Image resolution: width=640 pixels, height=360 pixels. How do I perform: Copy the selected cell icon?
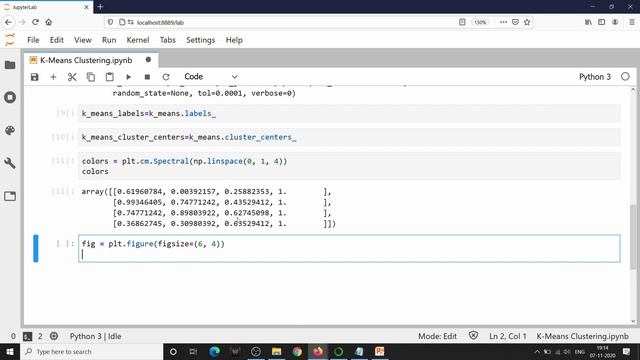91,77
